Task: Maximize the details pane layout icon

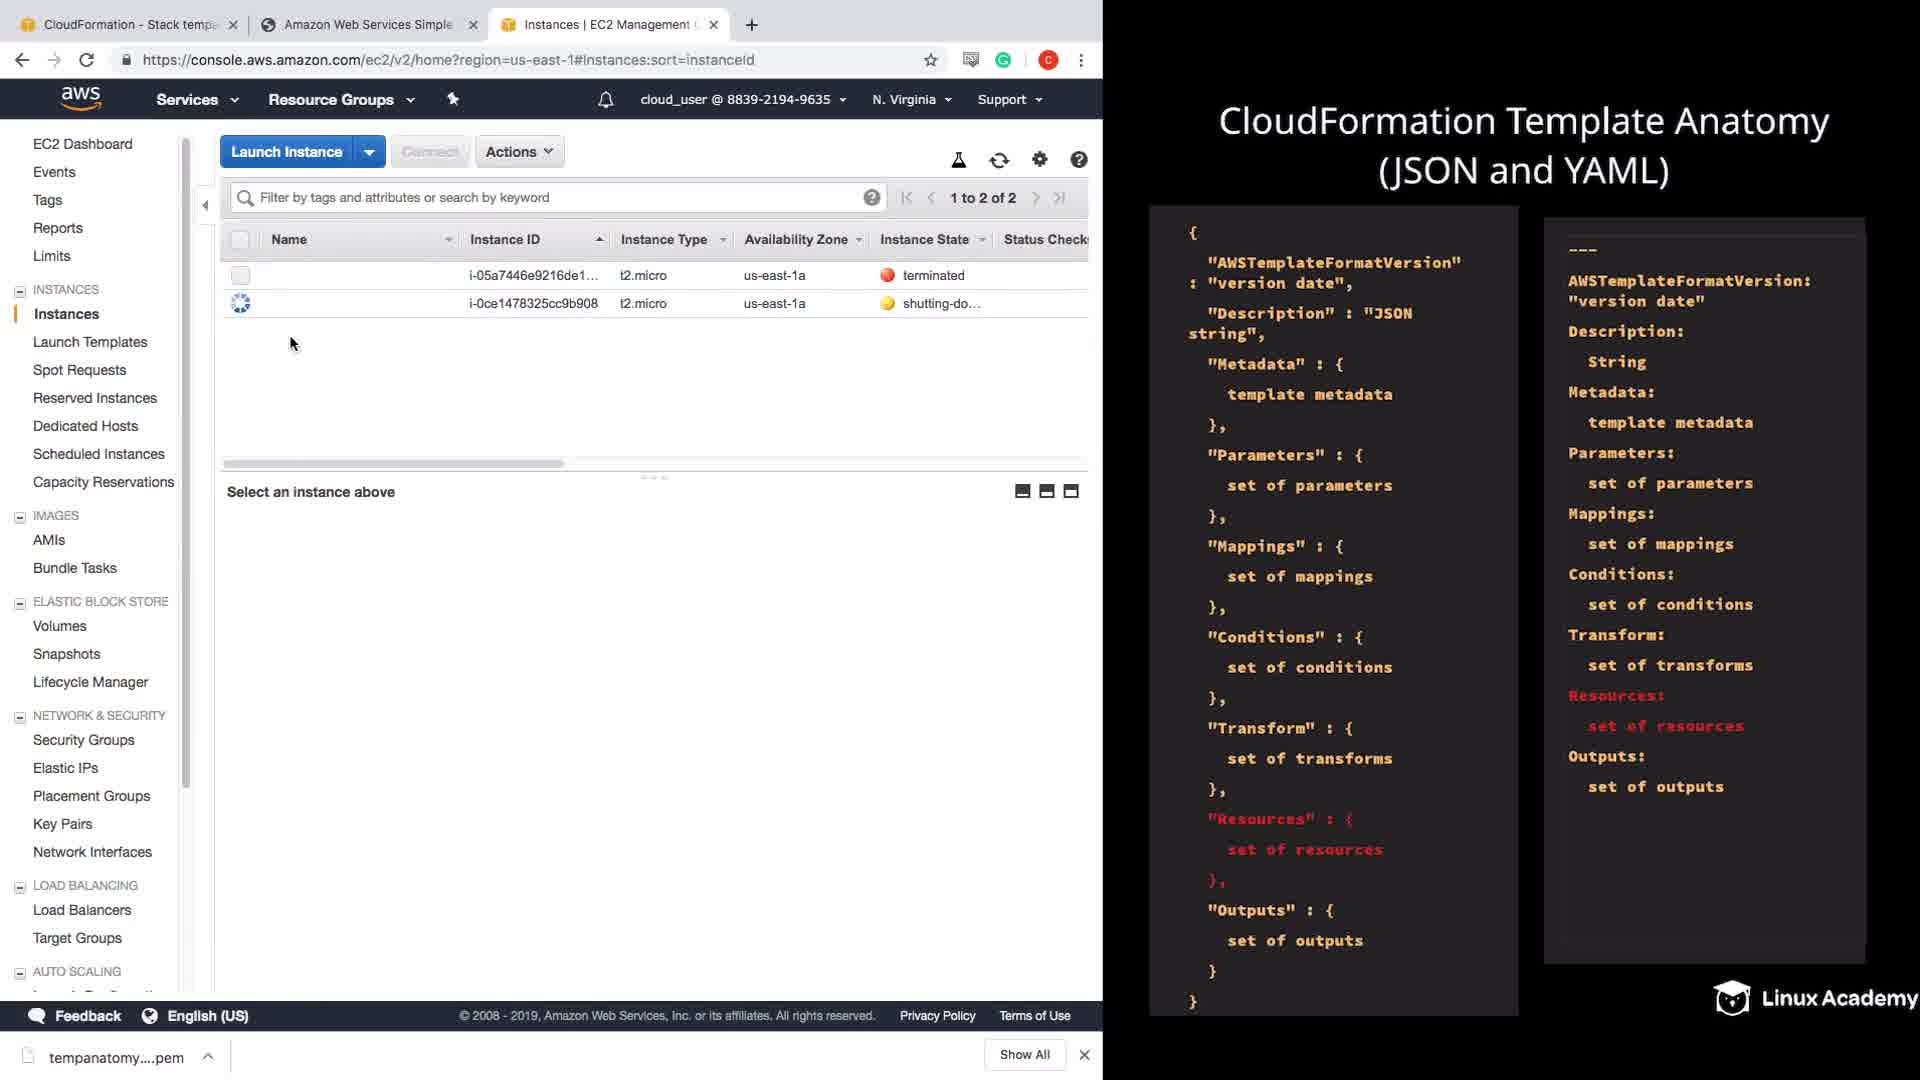Action: point(1071,491)
